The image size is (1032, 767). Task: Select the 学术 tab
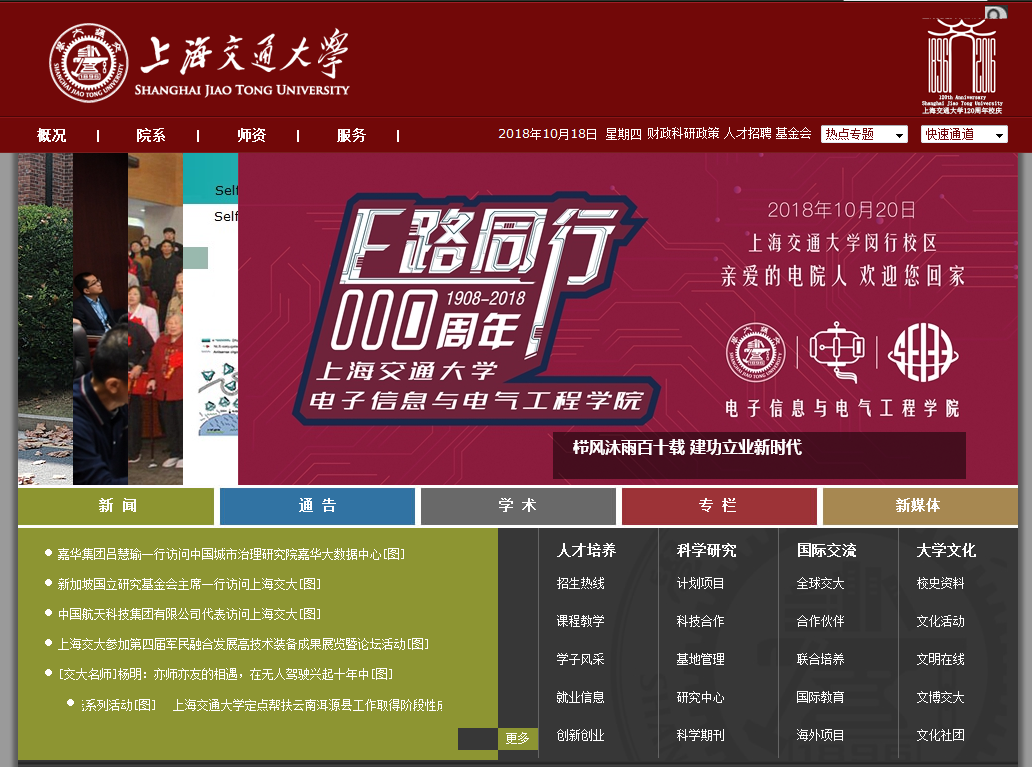(518, 506)
